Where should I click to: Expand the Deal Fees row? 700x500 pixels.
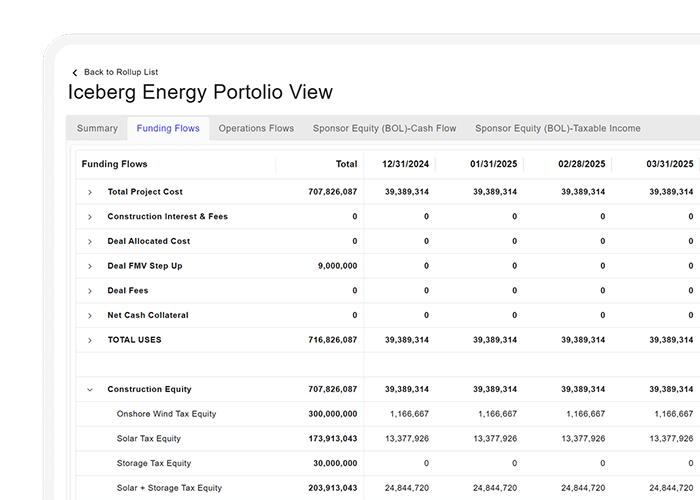pos(90,291)
